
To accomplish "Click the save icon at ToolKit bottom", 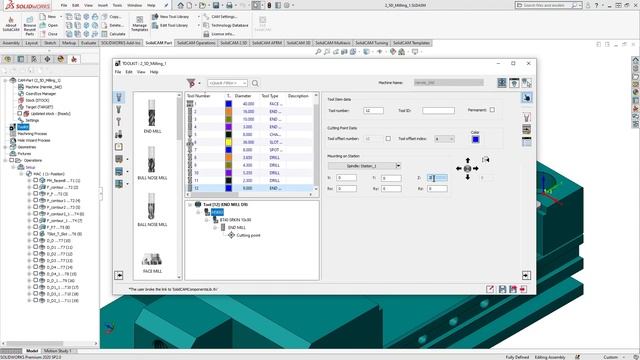I will point(502,289).
